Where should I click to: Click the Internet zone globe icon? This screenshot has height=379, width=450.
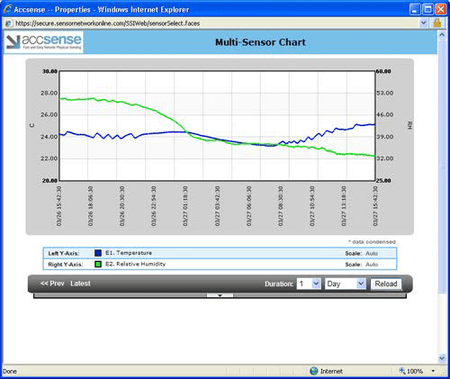coord(314,371)
